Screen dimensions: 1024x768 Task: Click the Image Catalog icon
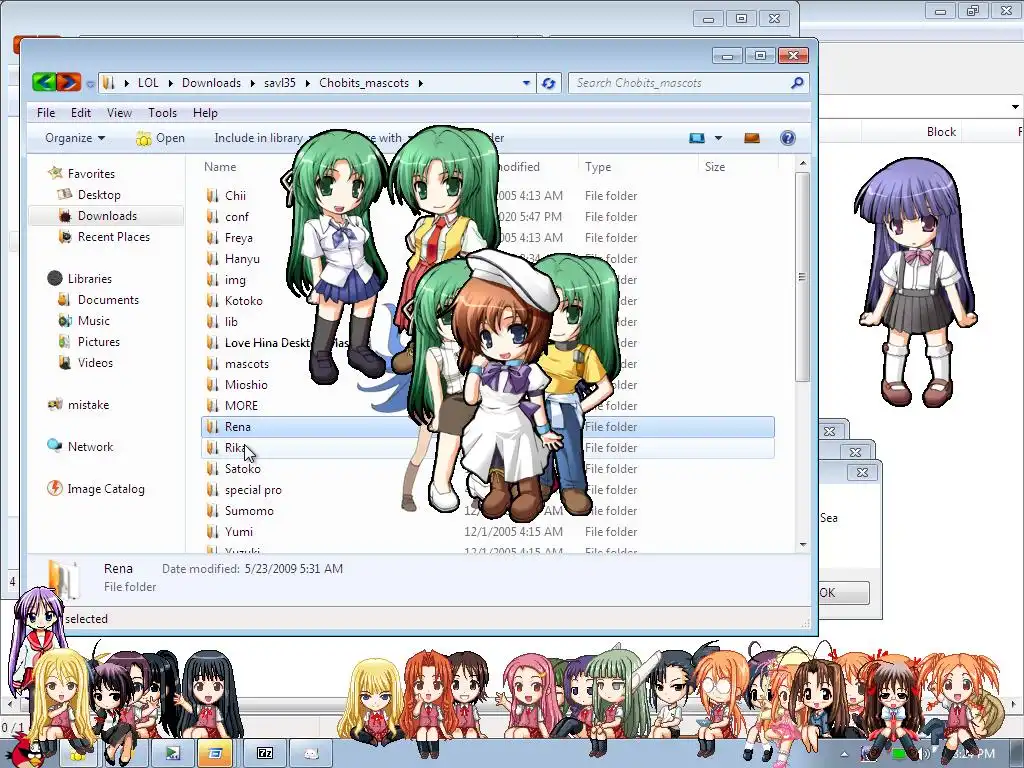[55, 488]
